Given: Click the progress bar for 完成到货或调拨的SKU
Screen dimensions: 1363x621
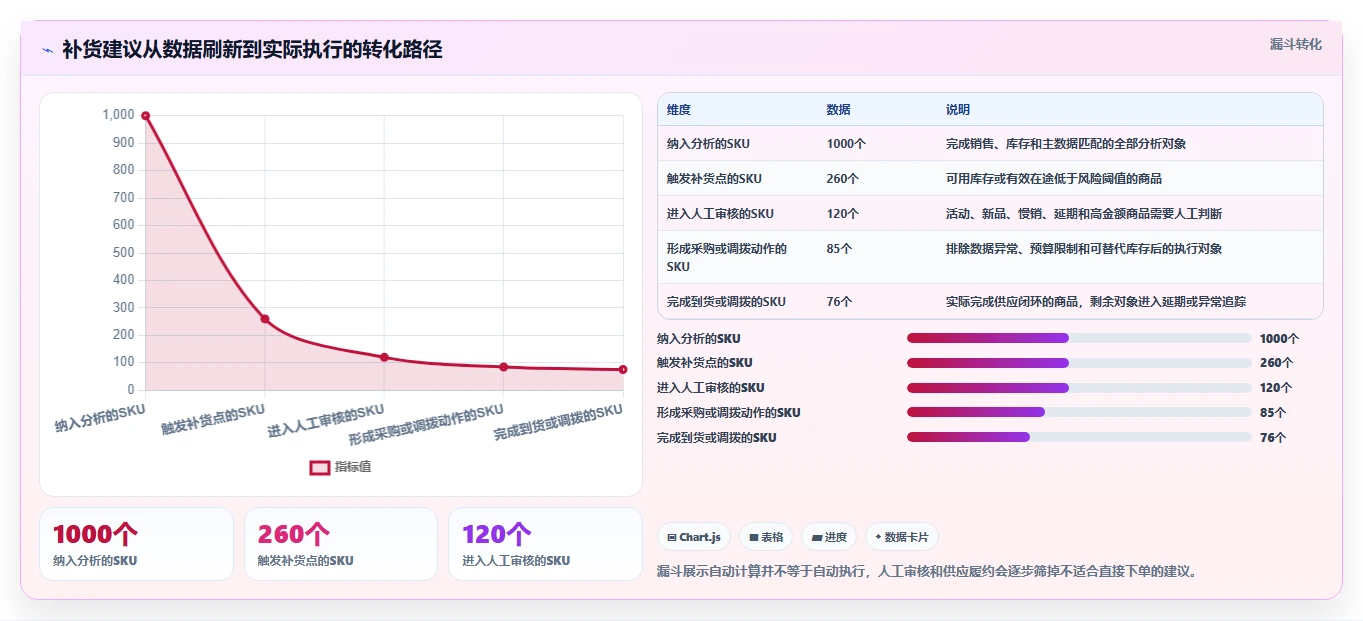Looking at the screenshot, I should coord(1079,437).
